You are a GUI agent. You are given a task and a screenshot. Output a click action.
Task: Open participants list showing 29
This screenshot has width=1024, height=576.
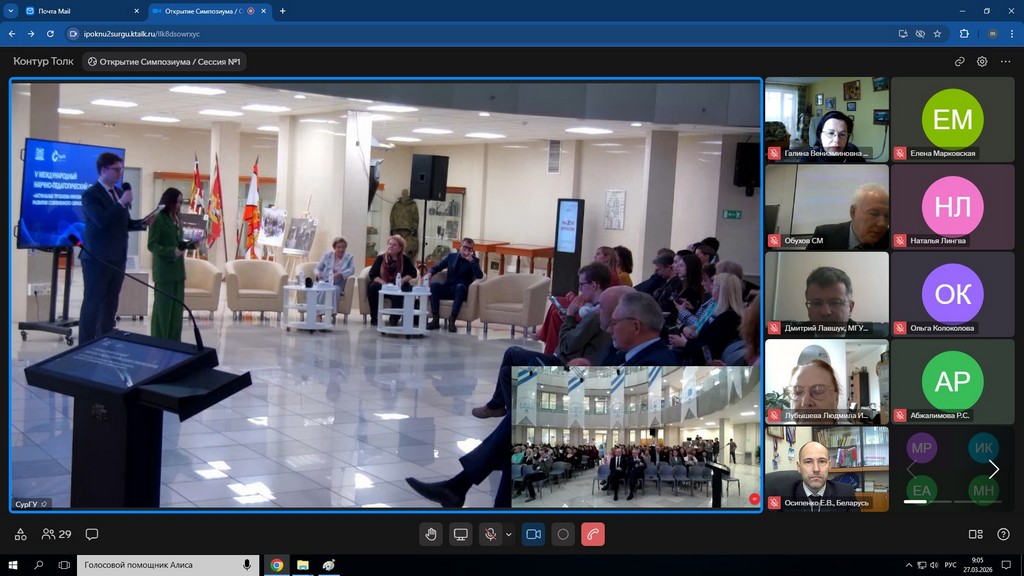point(56,534)
